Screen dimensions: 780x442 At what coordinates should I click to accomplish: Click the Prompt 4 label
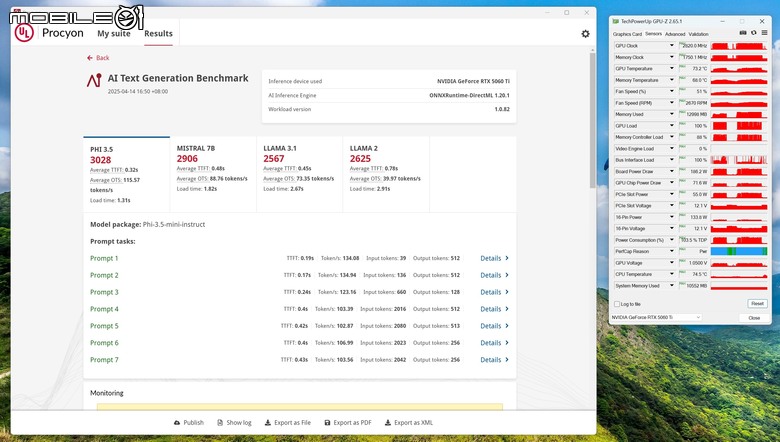point(104,309)
